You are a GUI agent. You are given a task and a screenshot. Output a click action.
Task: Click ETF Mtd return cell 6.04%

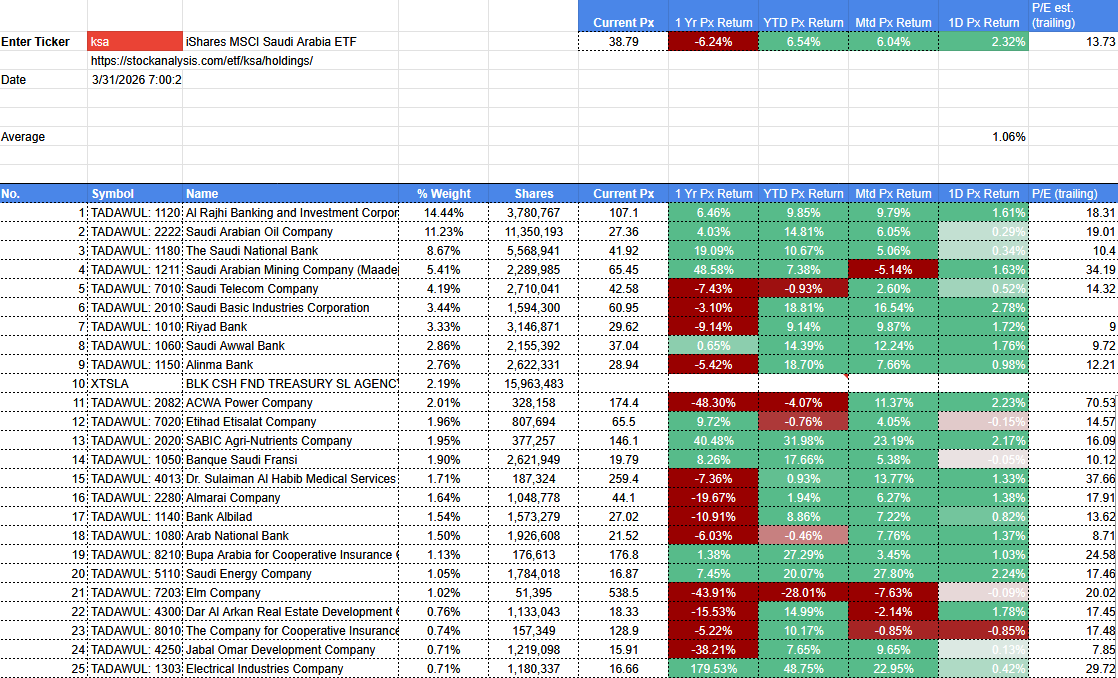[893, 41]
